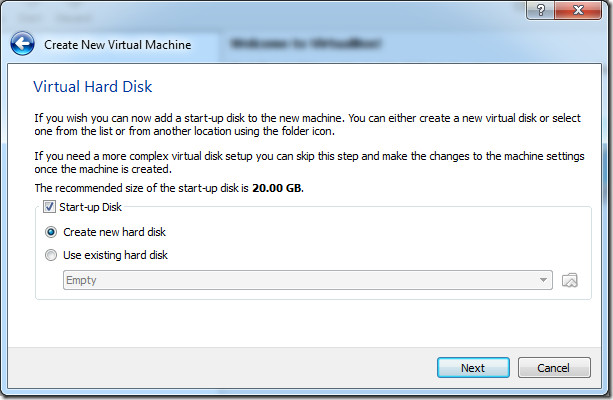Click the bold 20.00 GB recommended size text
The height and width of the screenshot is (400, 613).
(x=277, y=188)
